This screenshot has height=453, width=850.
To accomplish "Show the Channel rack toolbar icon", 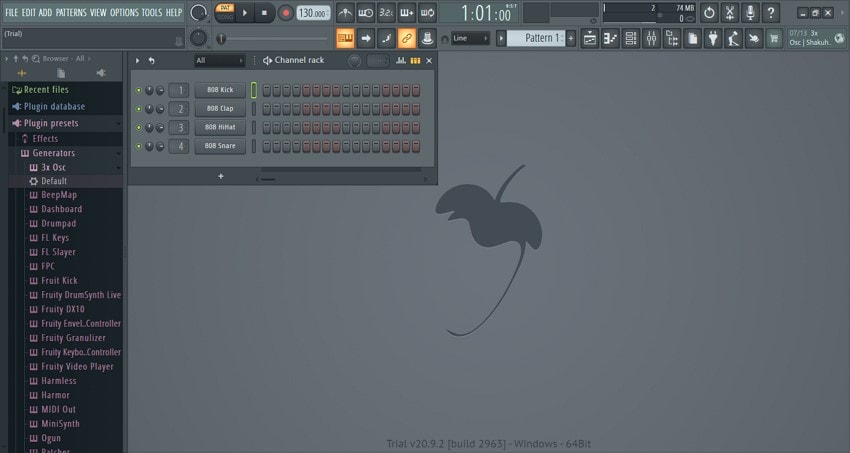I will (631, 38).
